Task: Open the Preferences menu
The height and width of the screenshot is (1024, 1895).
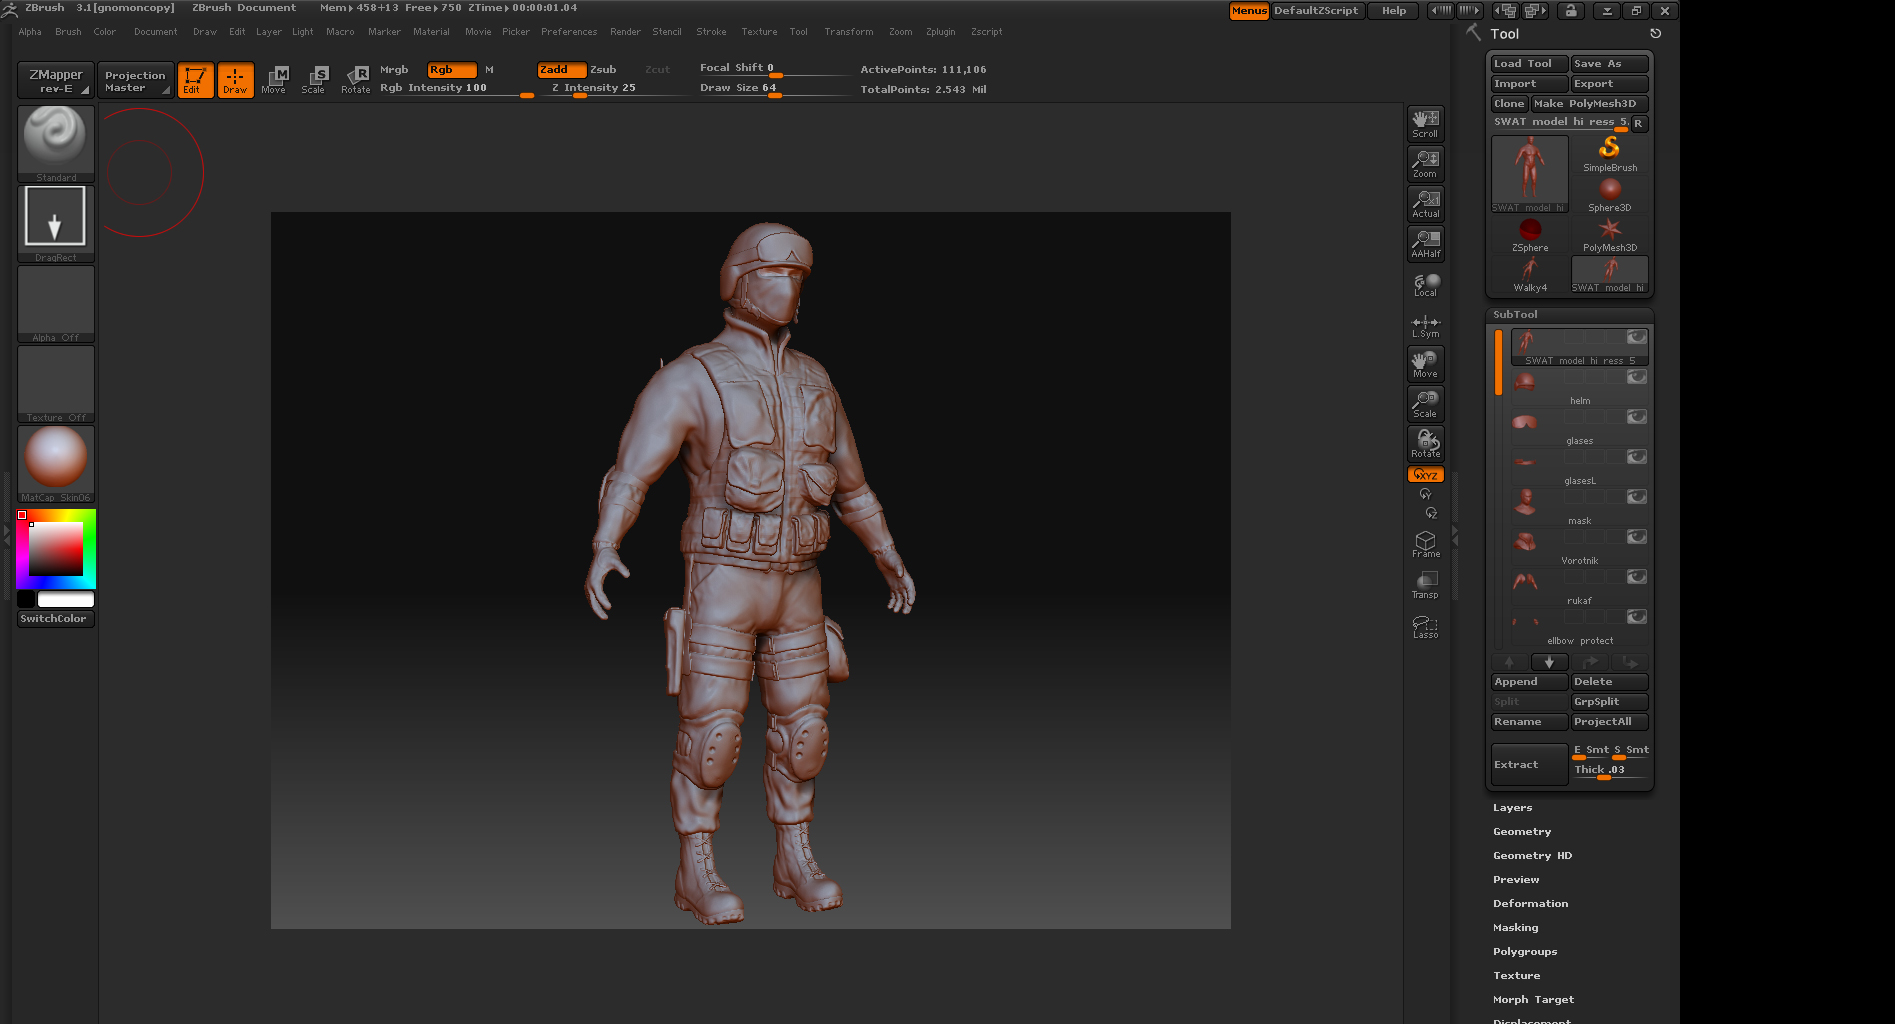Action: (x=568, y=32)
